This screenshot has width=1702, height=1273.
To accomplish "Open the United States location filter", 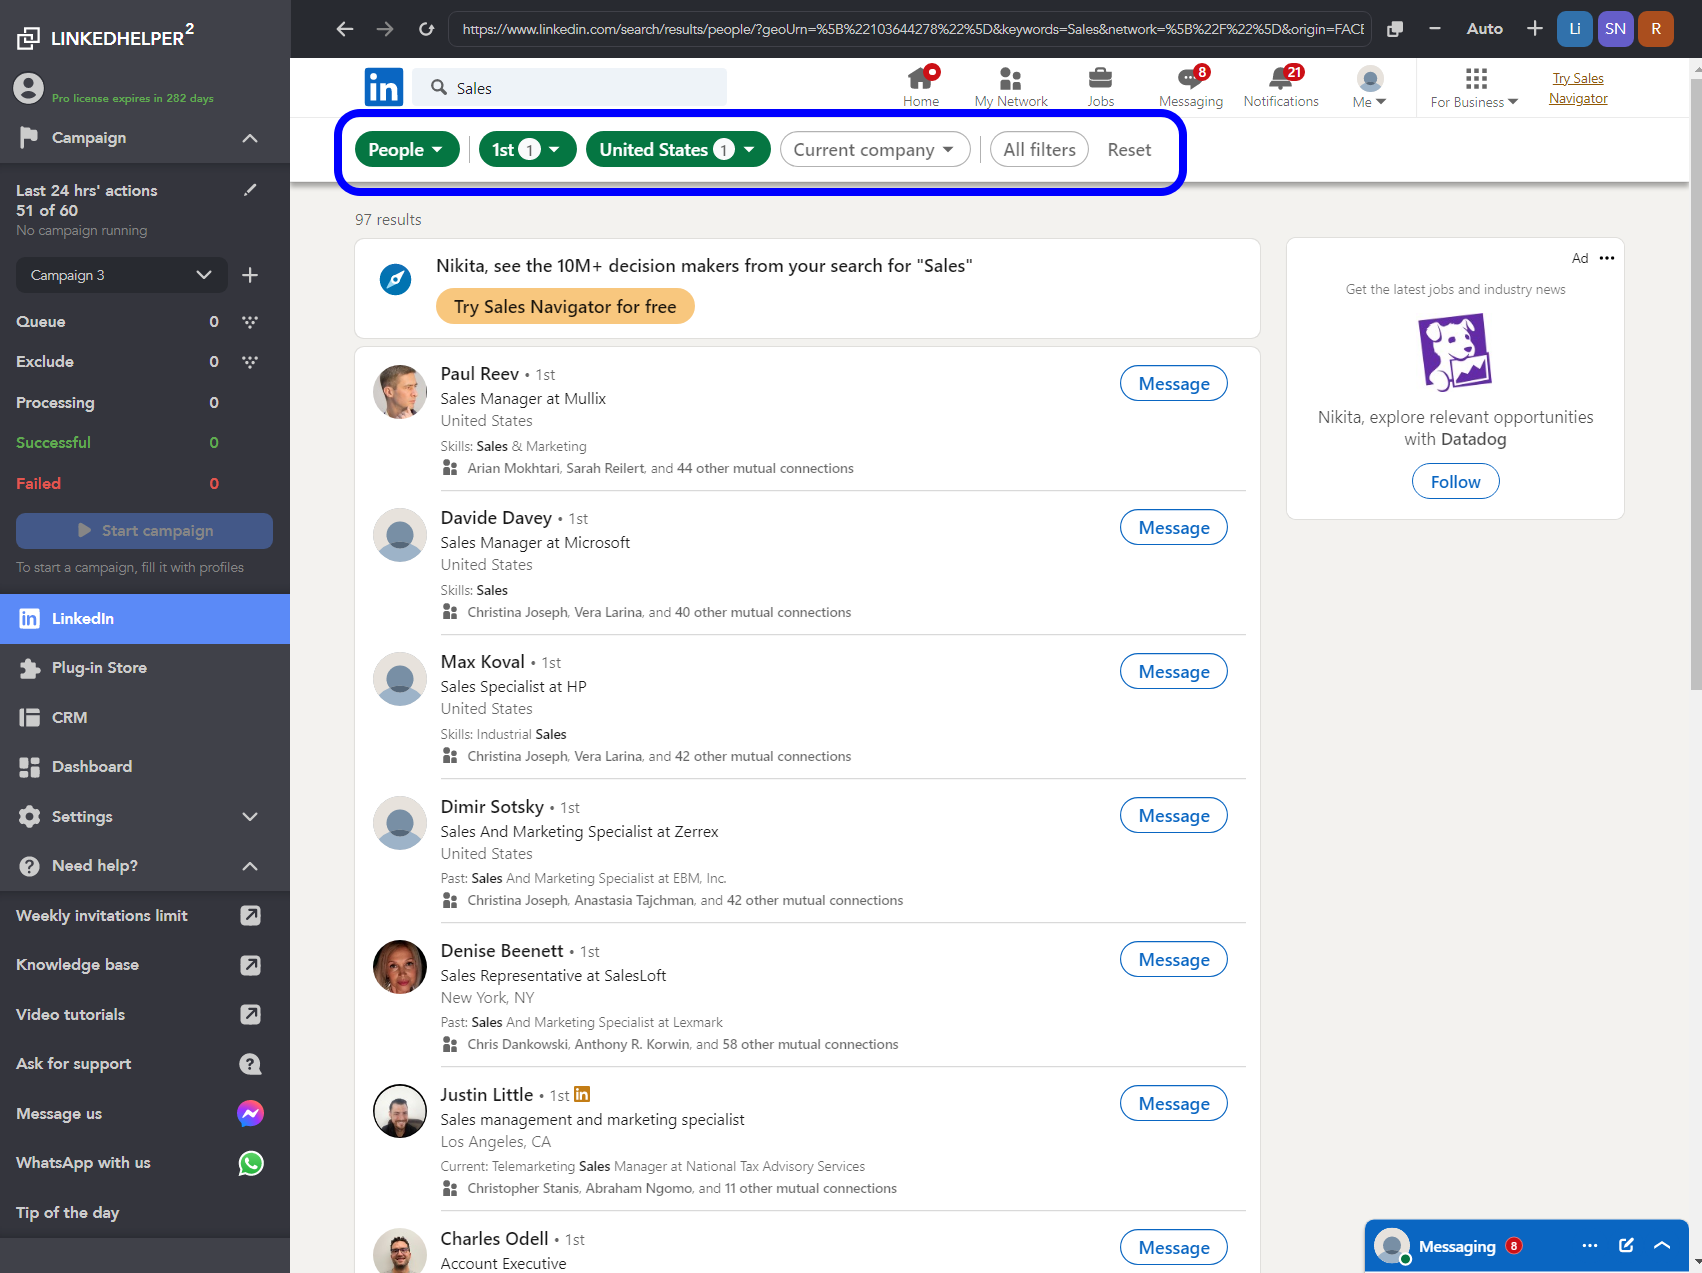I will pyautogui.click(x=678, y=149).
